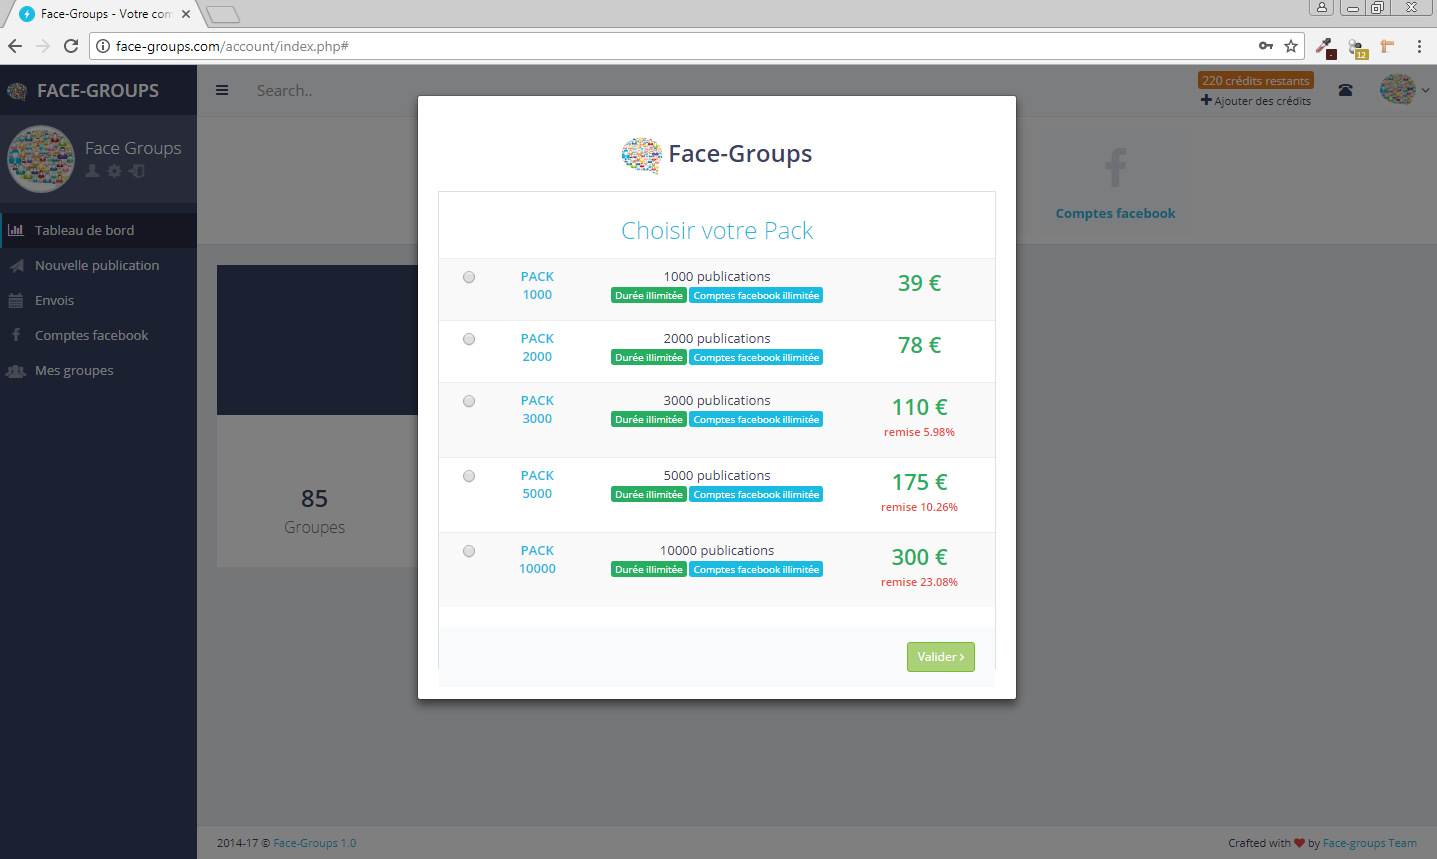This screenshot has height=859, width=1437.
Task: Bookmark this page with the star icon
Action: [x=1291, y=46]
